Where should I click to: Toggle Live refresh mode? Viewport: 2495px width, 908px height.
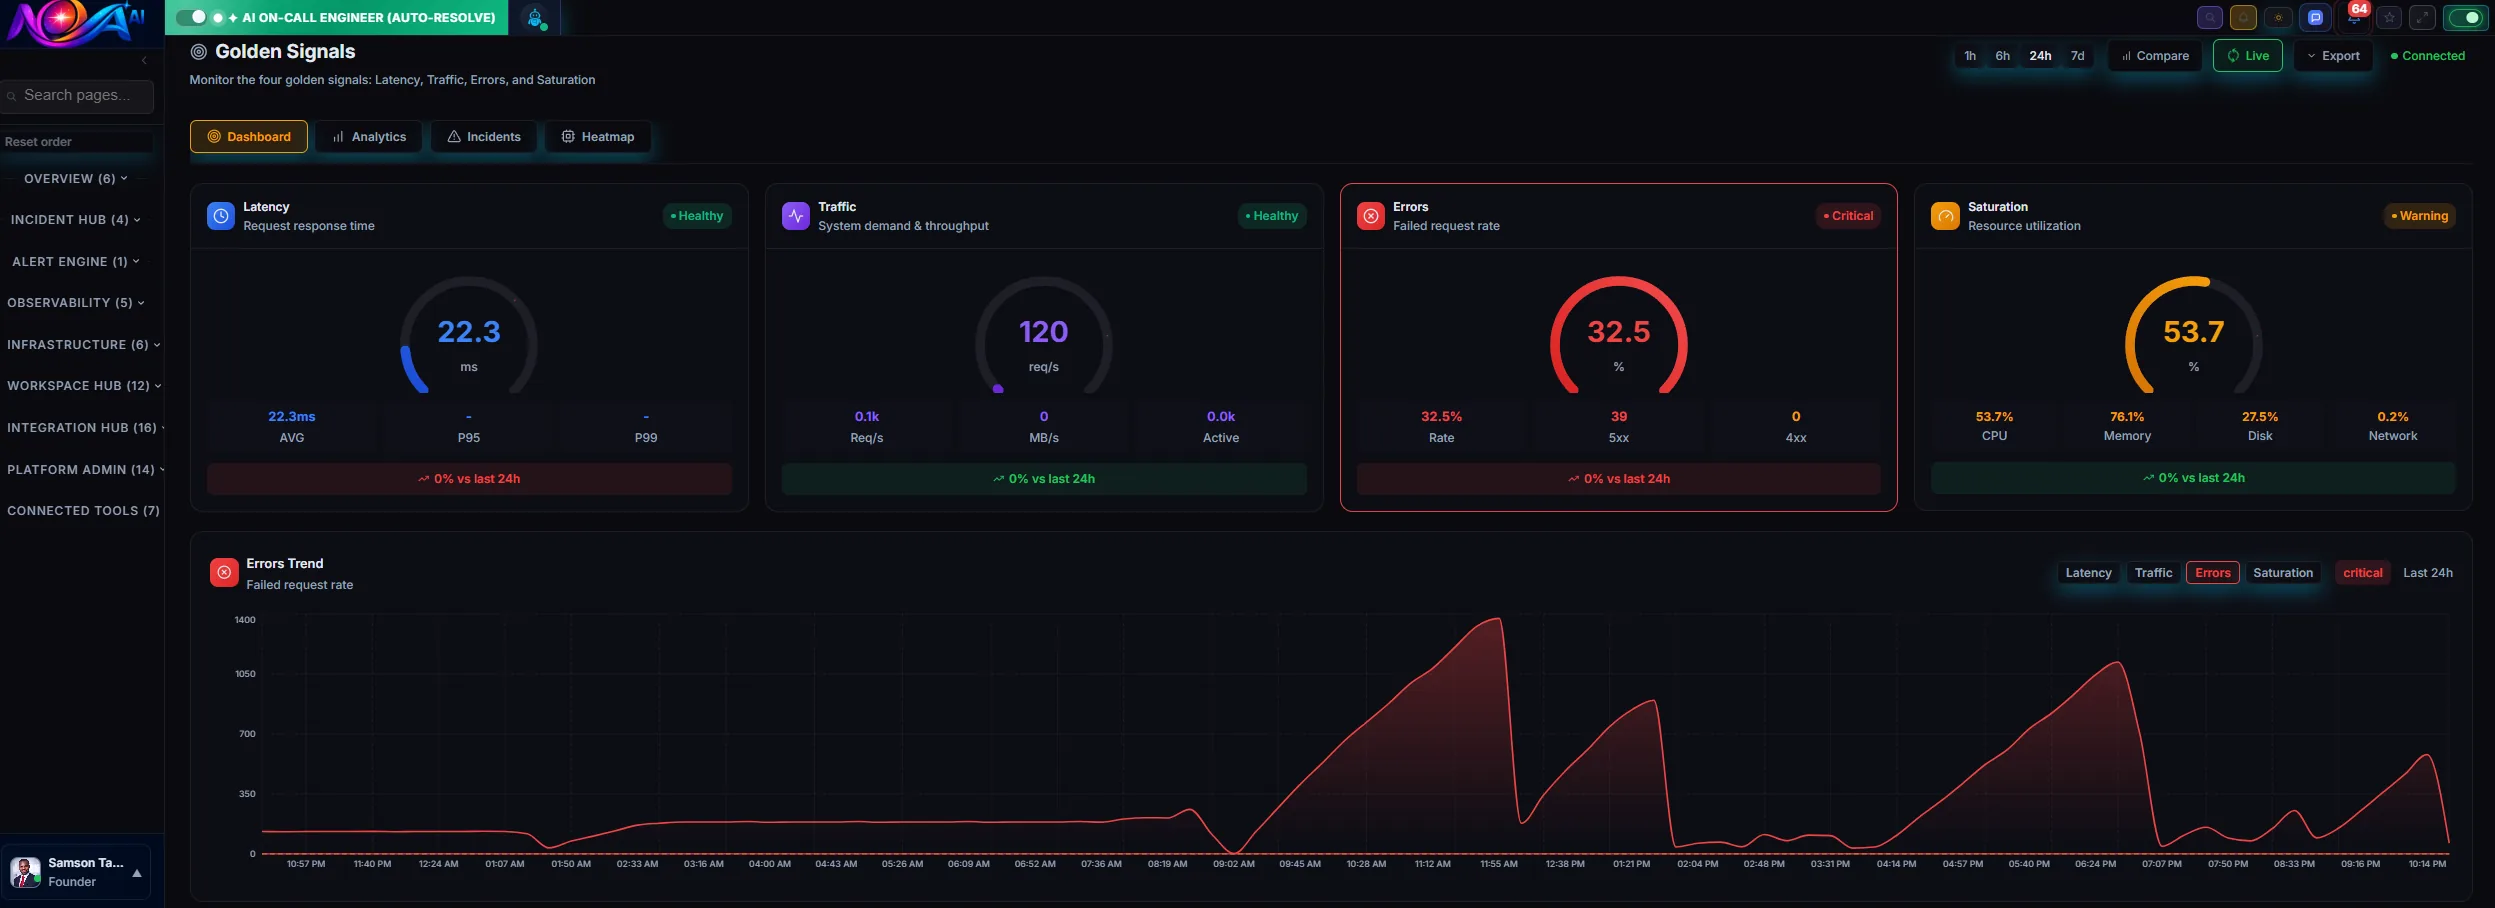coord(2247,56)
